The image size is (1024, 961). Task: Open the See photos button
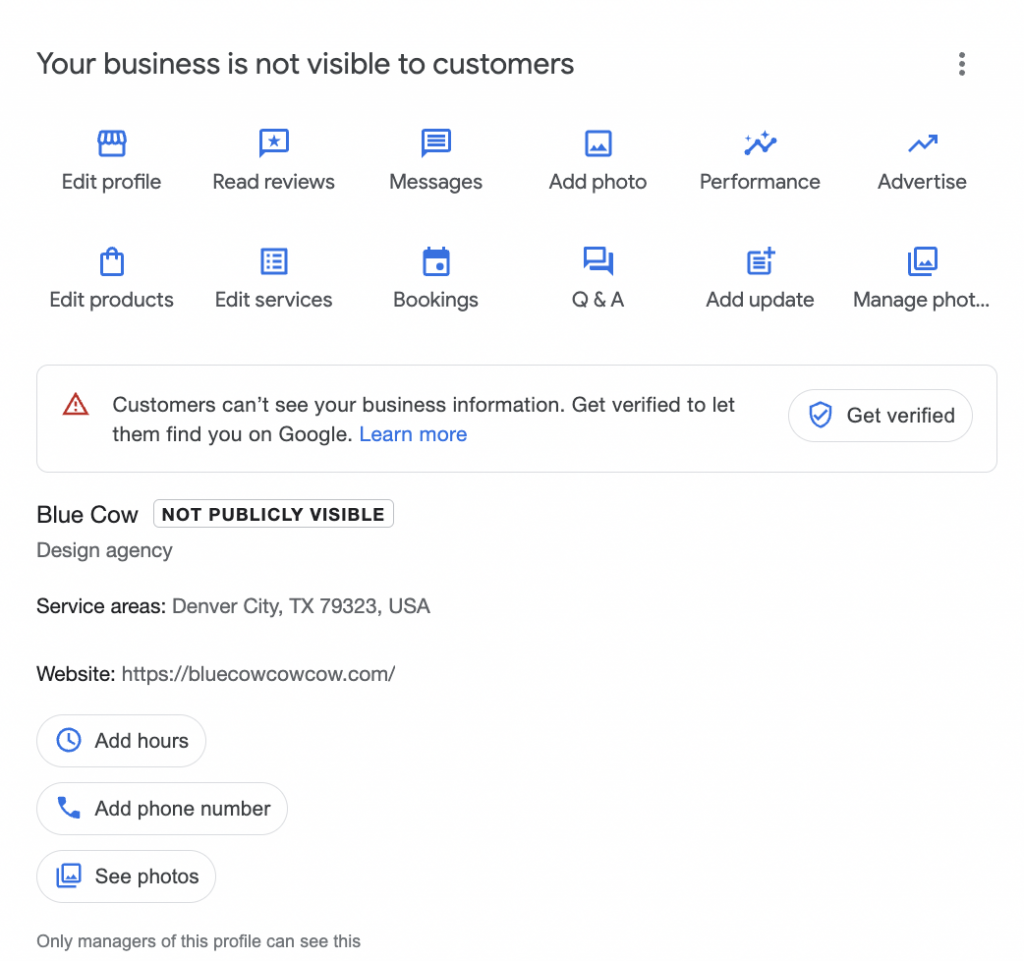(126, 877)
